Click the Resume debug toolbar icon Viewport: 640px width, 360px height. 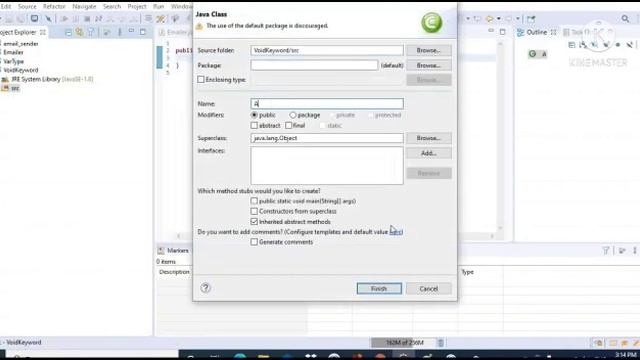coord(64,19)
